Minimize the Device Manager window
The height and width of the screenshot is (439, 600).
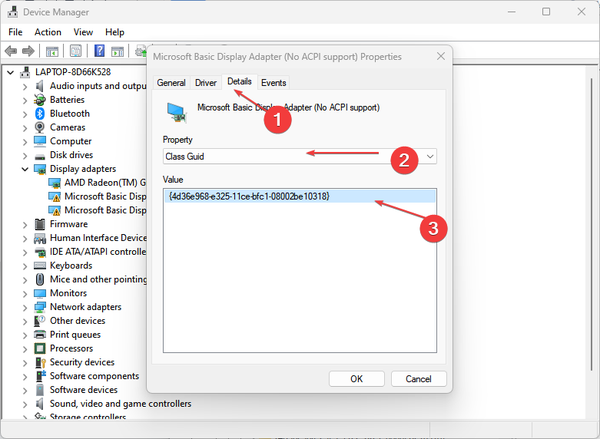(512, 12)
